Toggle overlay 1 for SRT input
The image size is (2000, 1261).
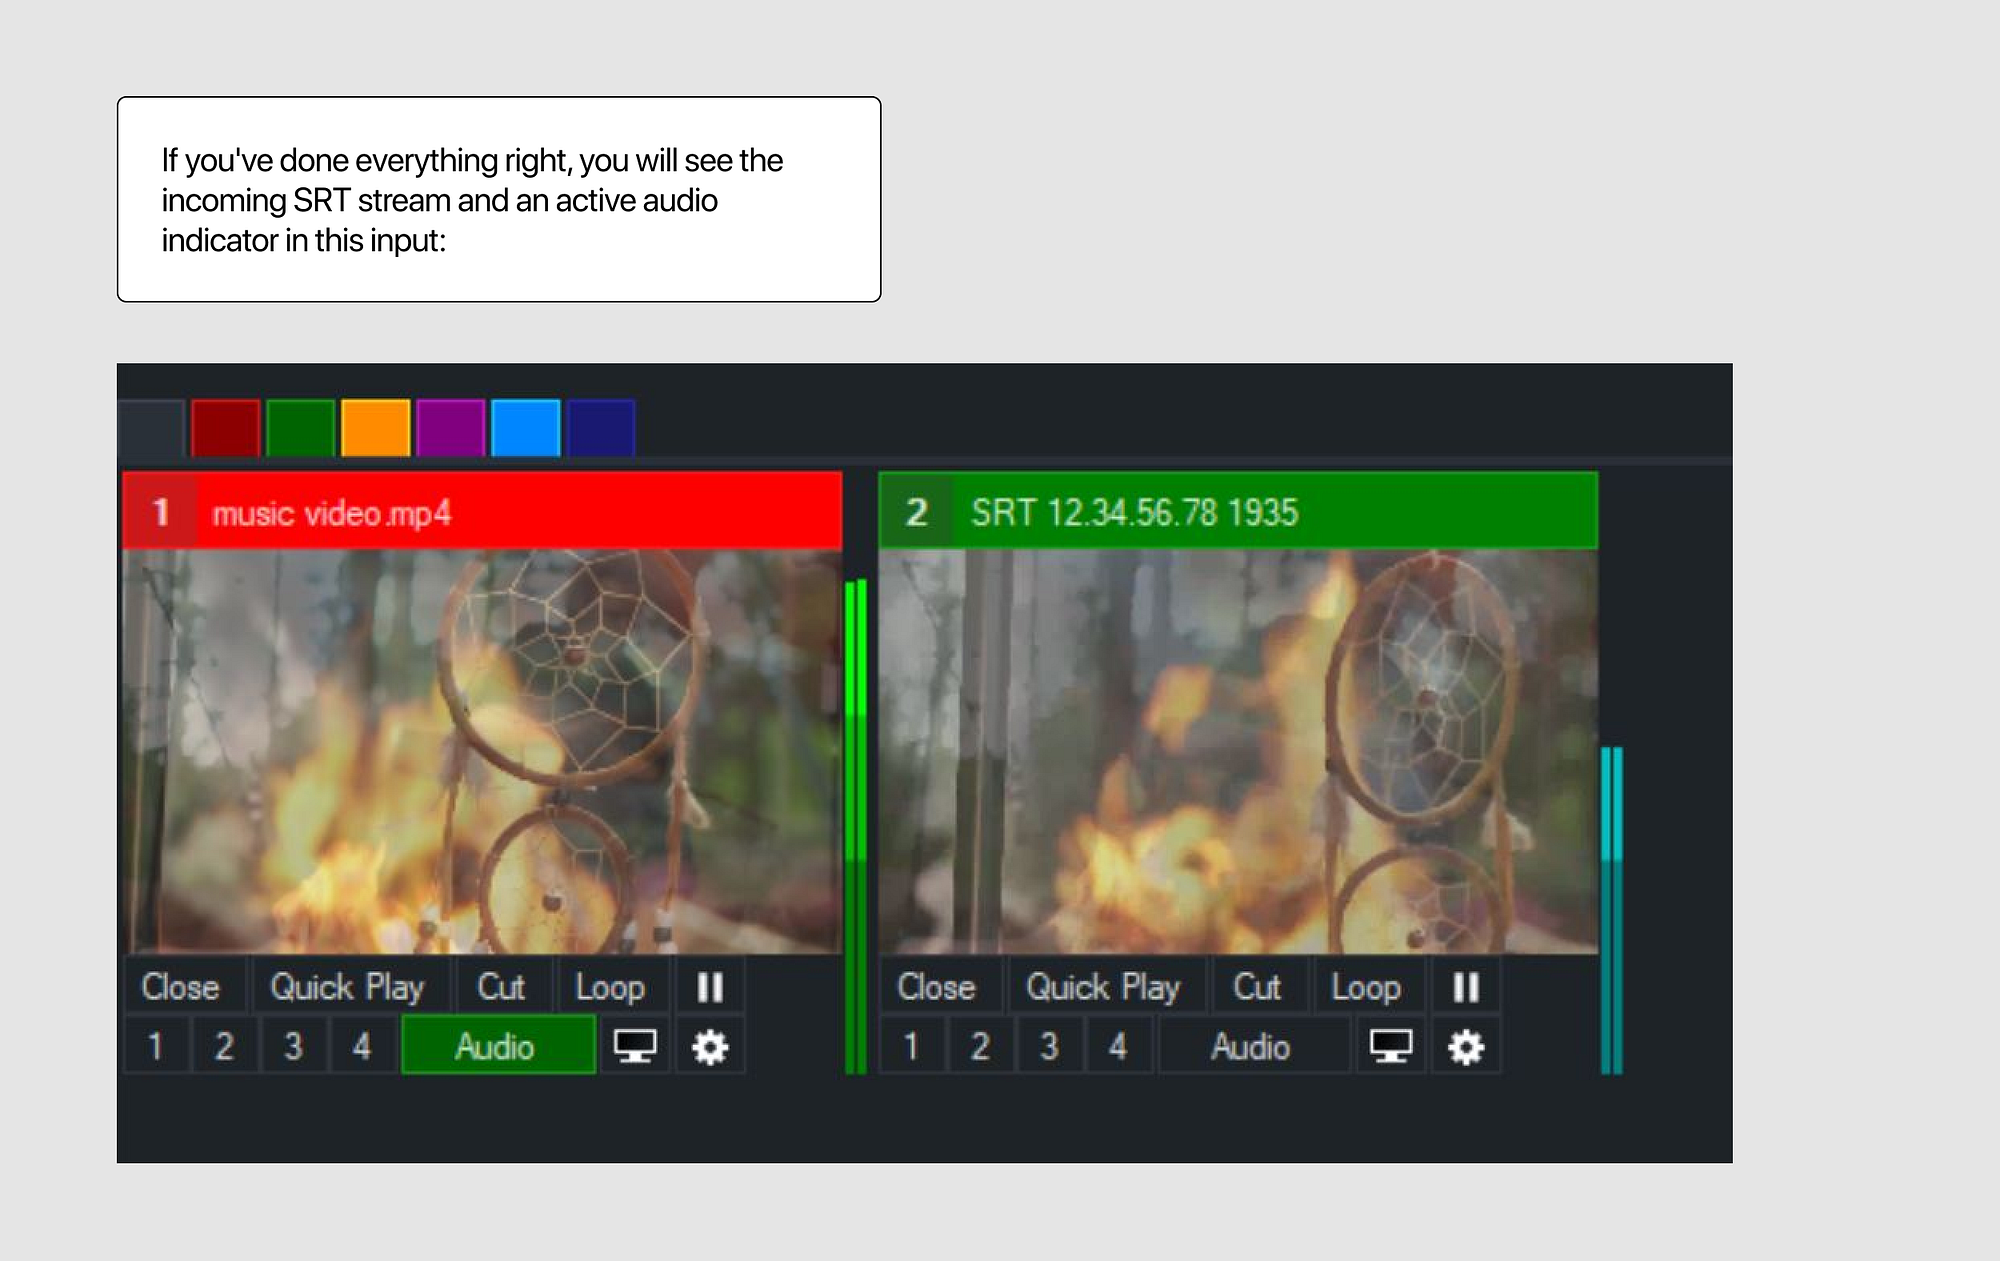click(912, 1045)
